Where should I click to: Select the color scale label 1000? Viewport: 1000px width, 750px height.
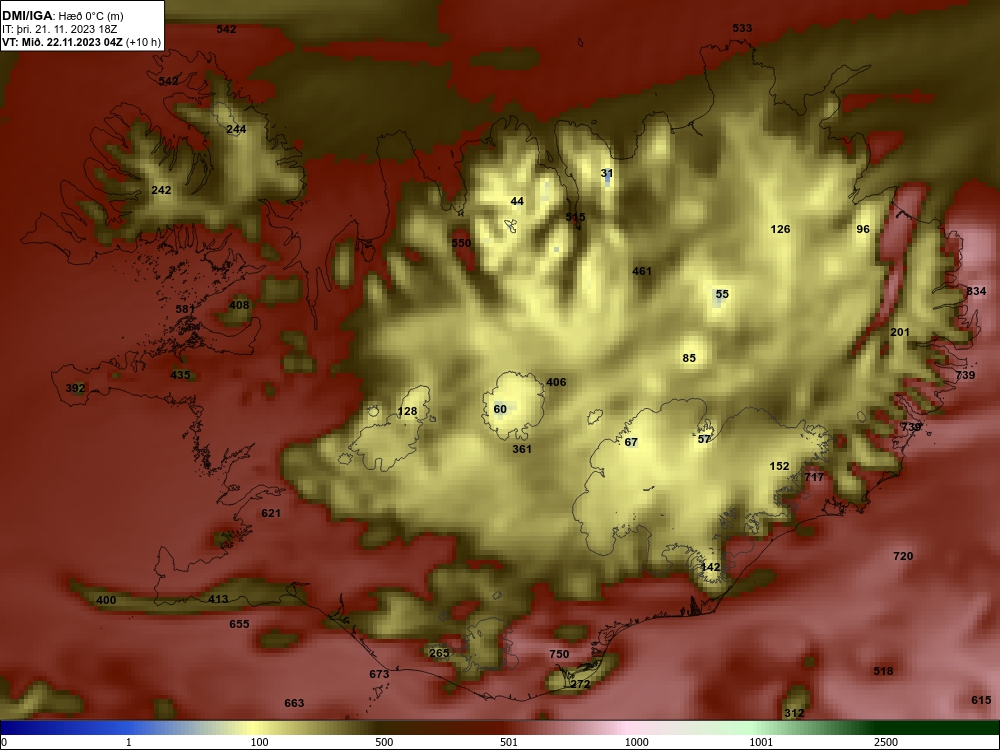click(636, 742)
